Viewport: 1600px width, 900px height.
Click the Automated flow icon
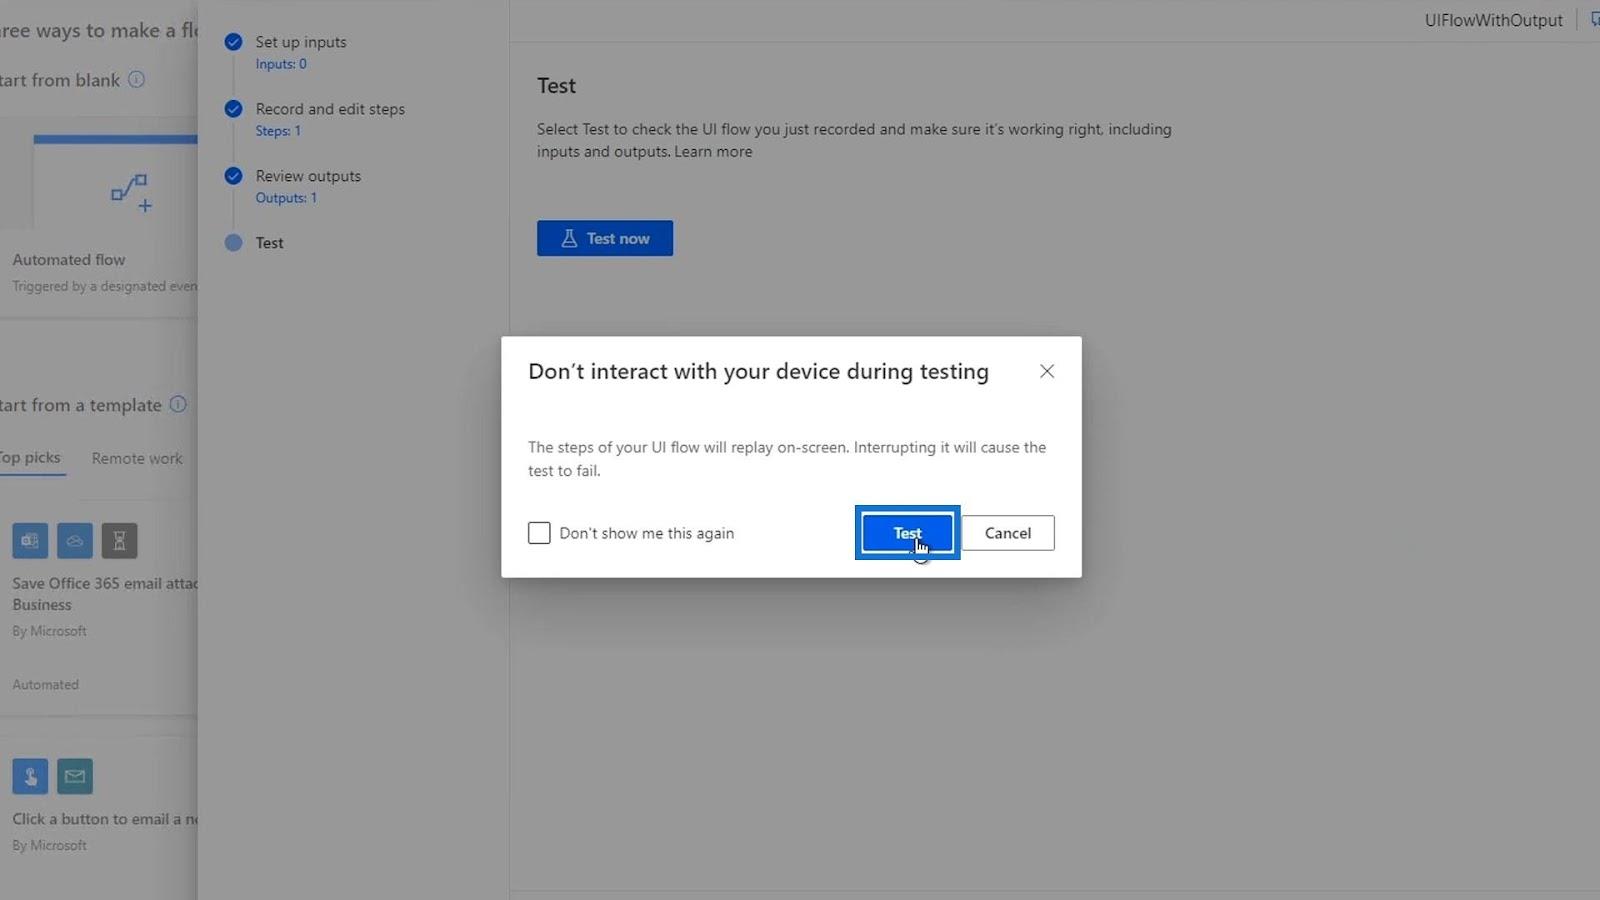(x=131, y=192)
